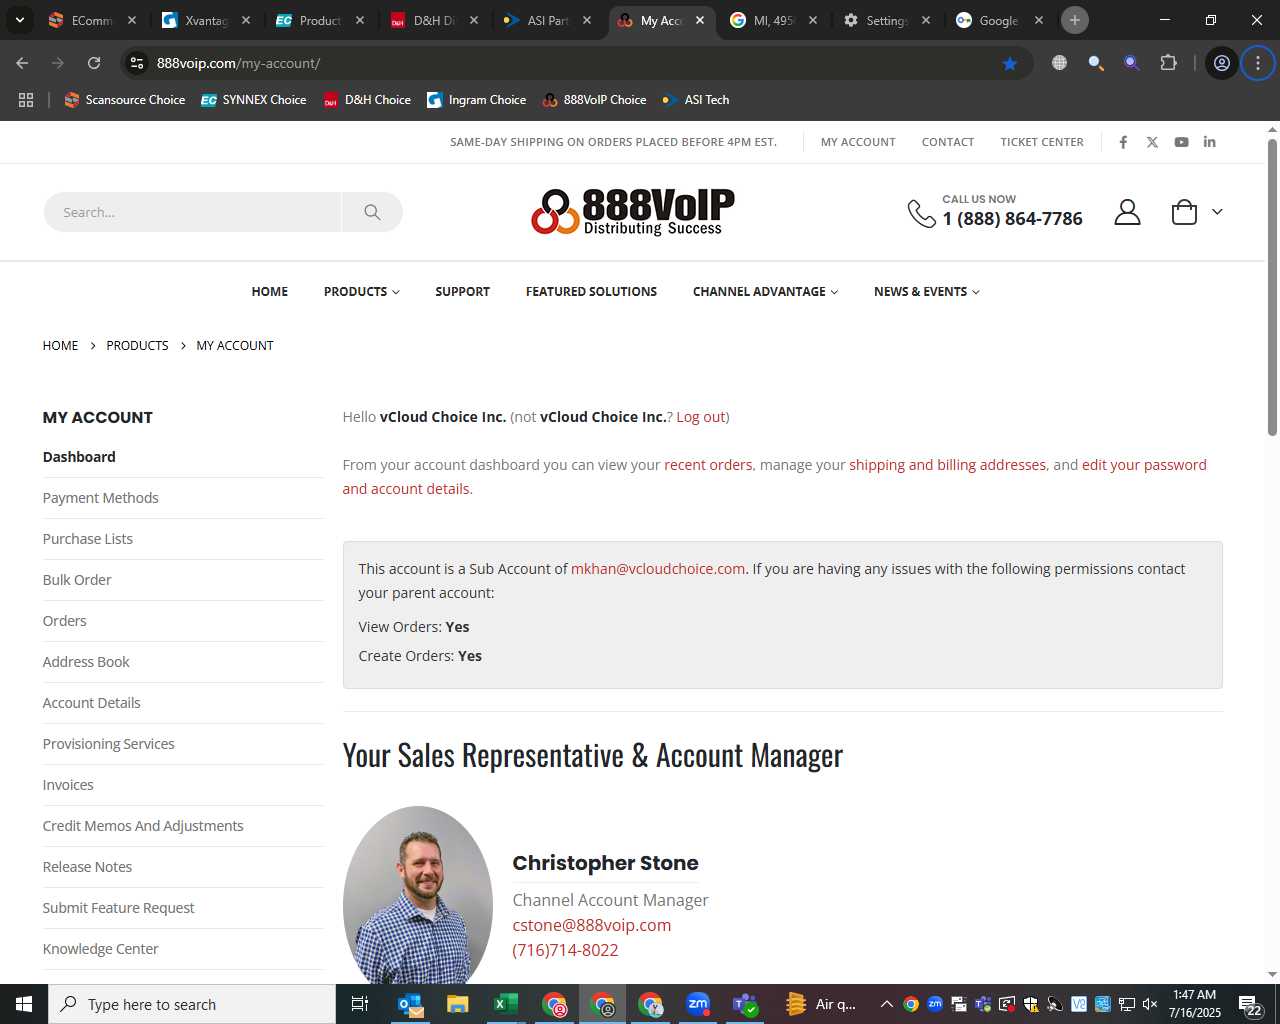Image resolution: width=1280 pixels, height=1024 pixels.
Task: Expand the cart dropdown arrow
Action: (x=1217, y=212)
